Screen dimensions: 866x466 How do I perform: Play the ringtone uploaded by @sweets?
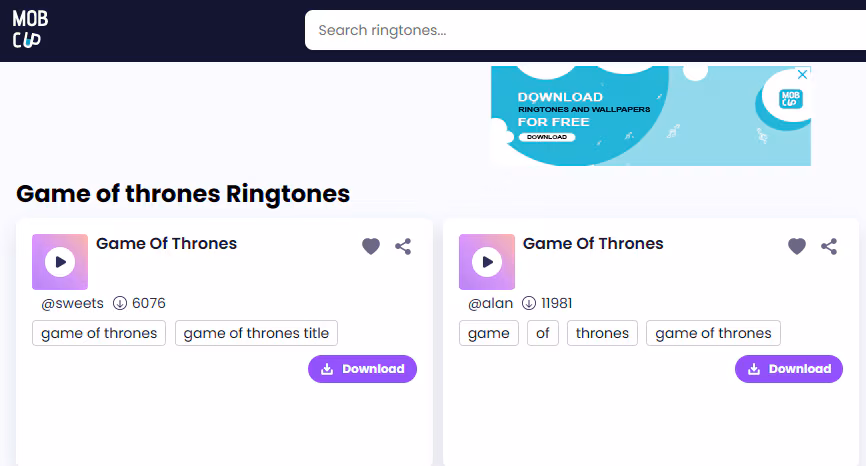[x=60, y=262]
